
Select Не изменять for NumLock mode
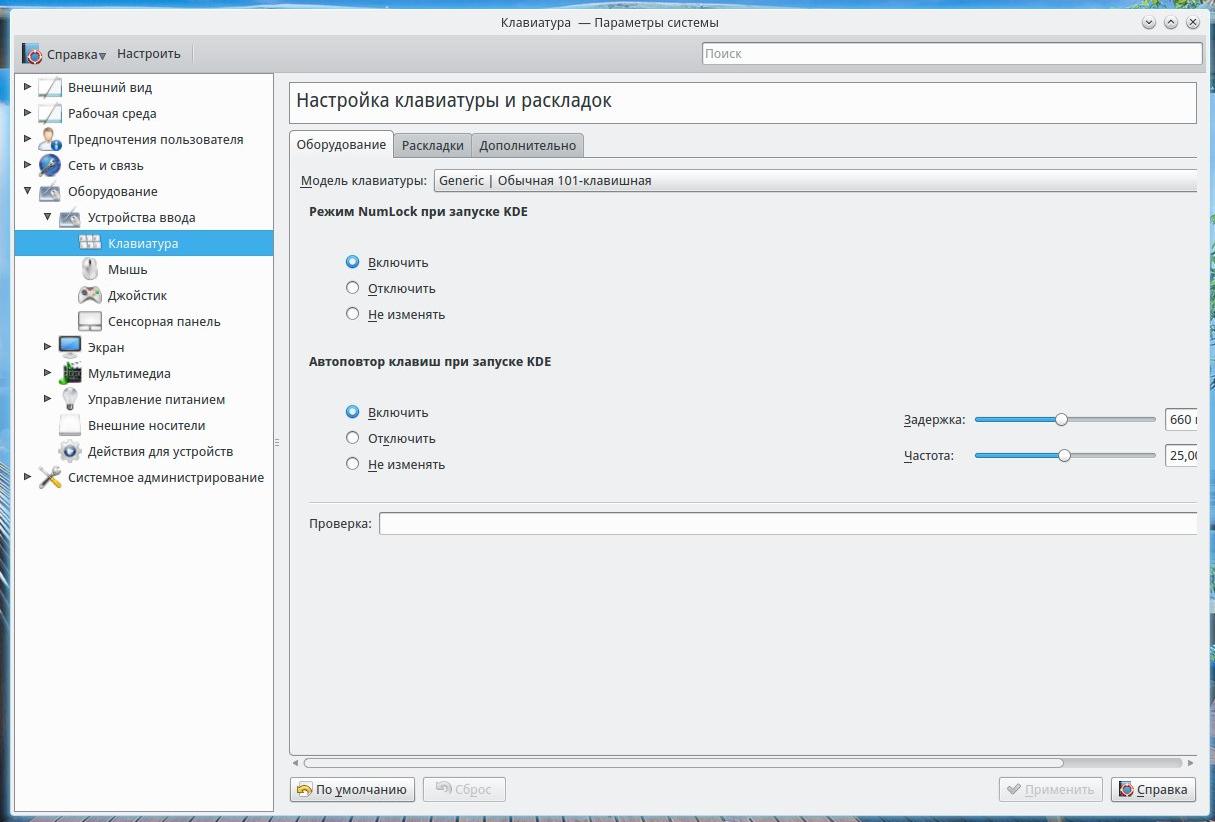[x=352, y=314]
